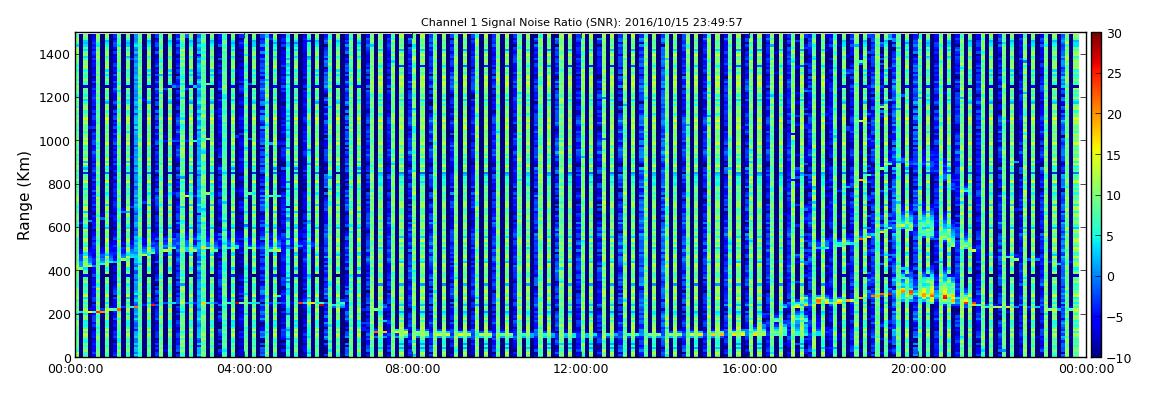Click the 400 range tick label
The image size is (1150, 407).
coord(58,271)
